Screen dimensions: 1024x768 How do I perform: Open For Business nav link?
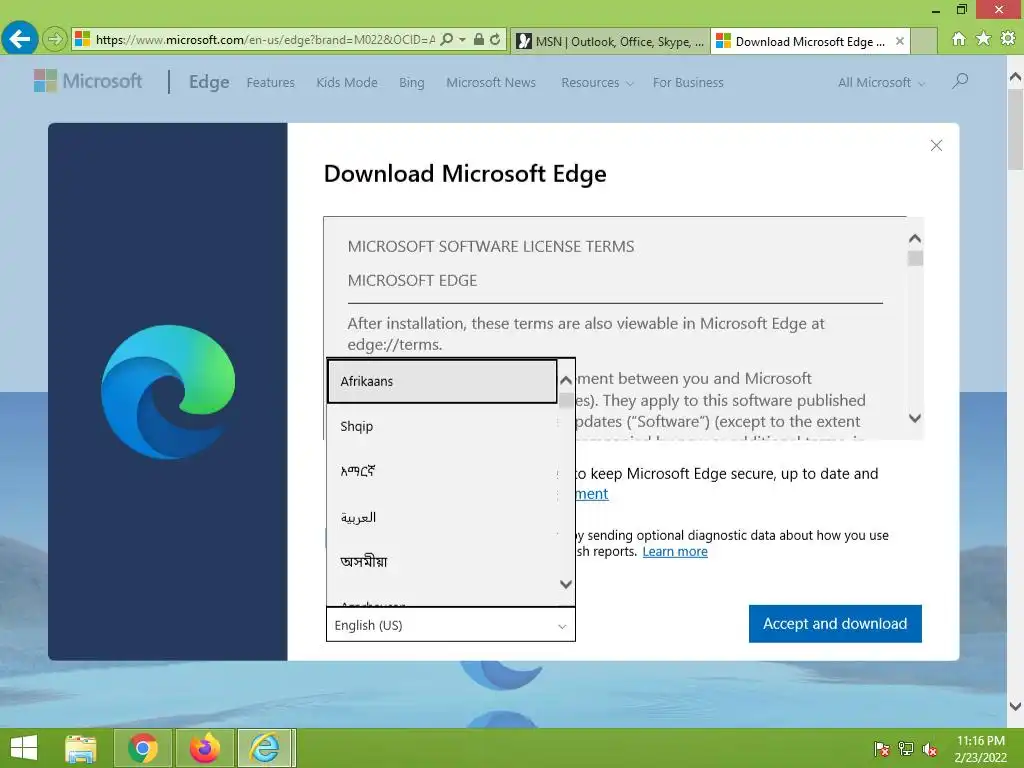coord(688,82)
